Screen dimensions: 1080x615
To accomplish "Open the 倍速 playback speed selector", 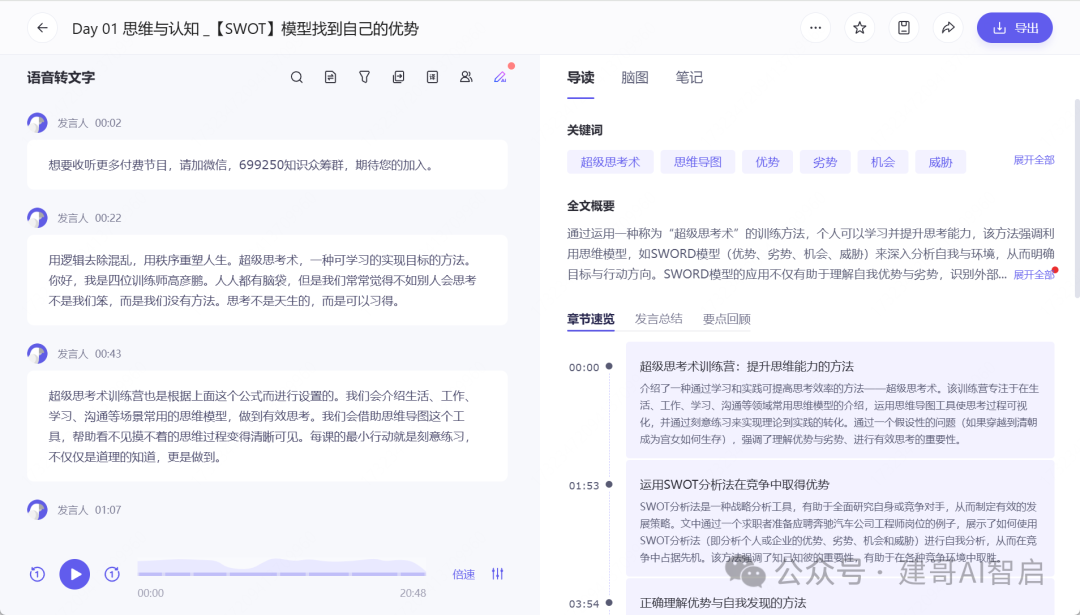I will click(463, 574).
